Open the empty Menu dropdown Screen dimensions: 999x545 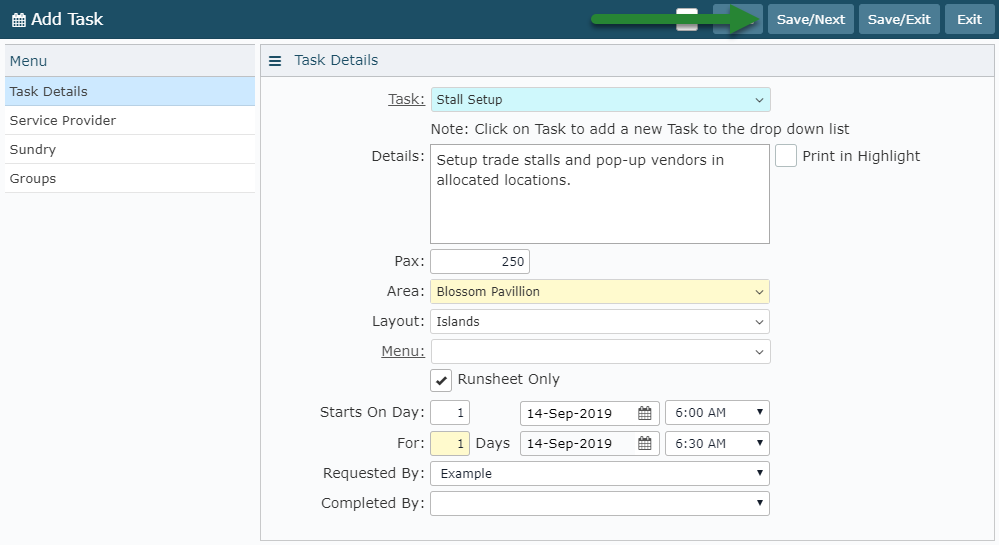[x=600, y=351]
